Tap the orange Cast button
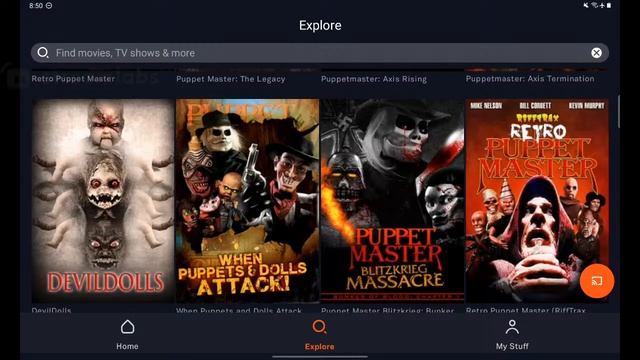The height and width of the screenshot is (360, 640). [597, 281]
